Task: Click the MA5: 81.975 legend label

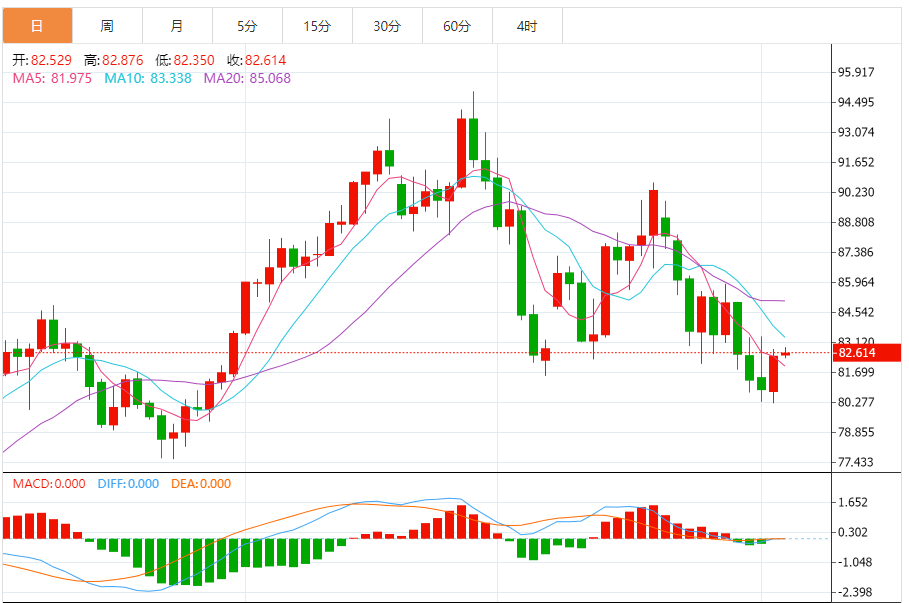Action: [x=52, y=78]
